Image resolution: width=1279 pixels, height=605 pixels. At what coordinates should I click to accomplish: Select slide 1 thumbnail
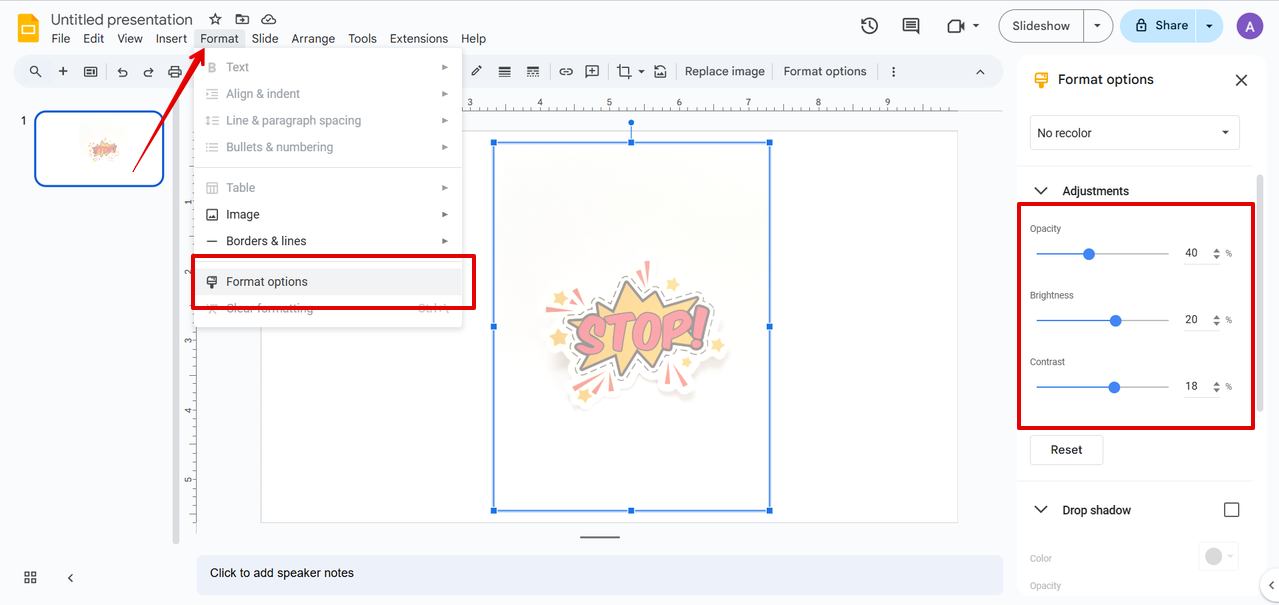coord(99,149)
